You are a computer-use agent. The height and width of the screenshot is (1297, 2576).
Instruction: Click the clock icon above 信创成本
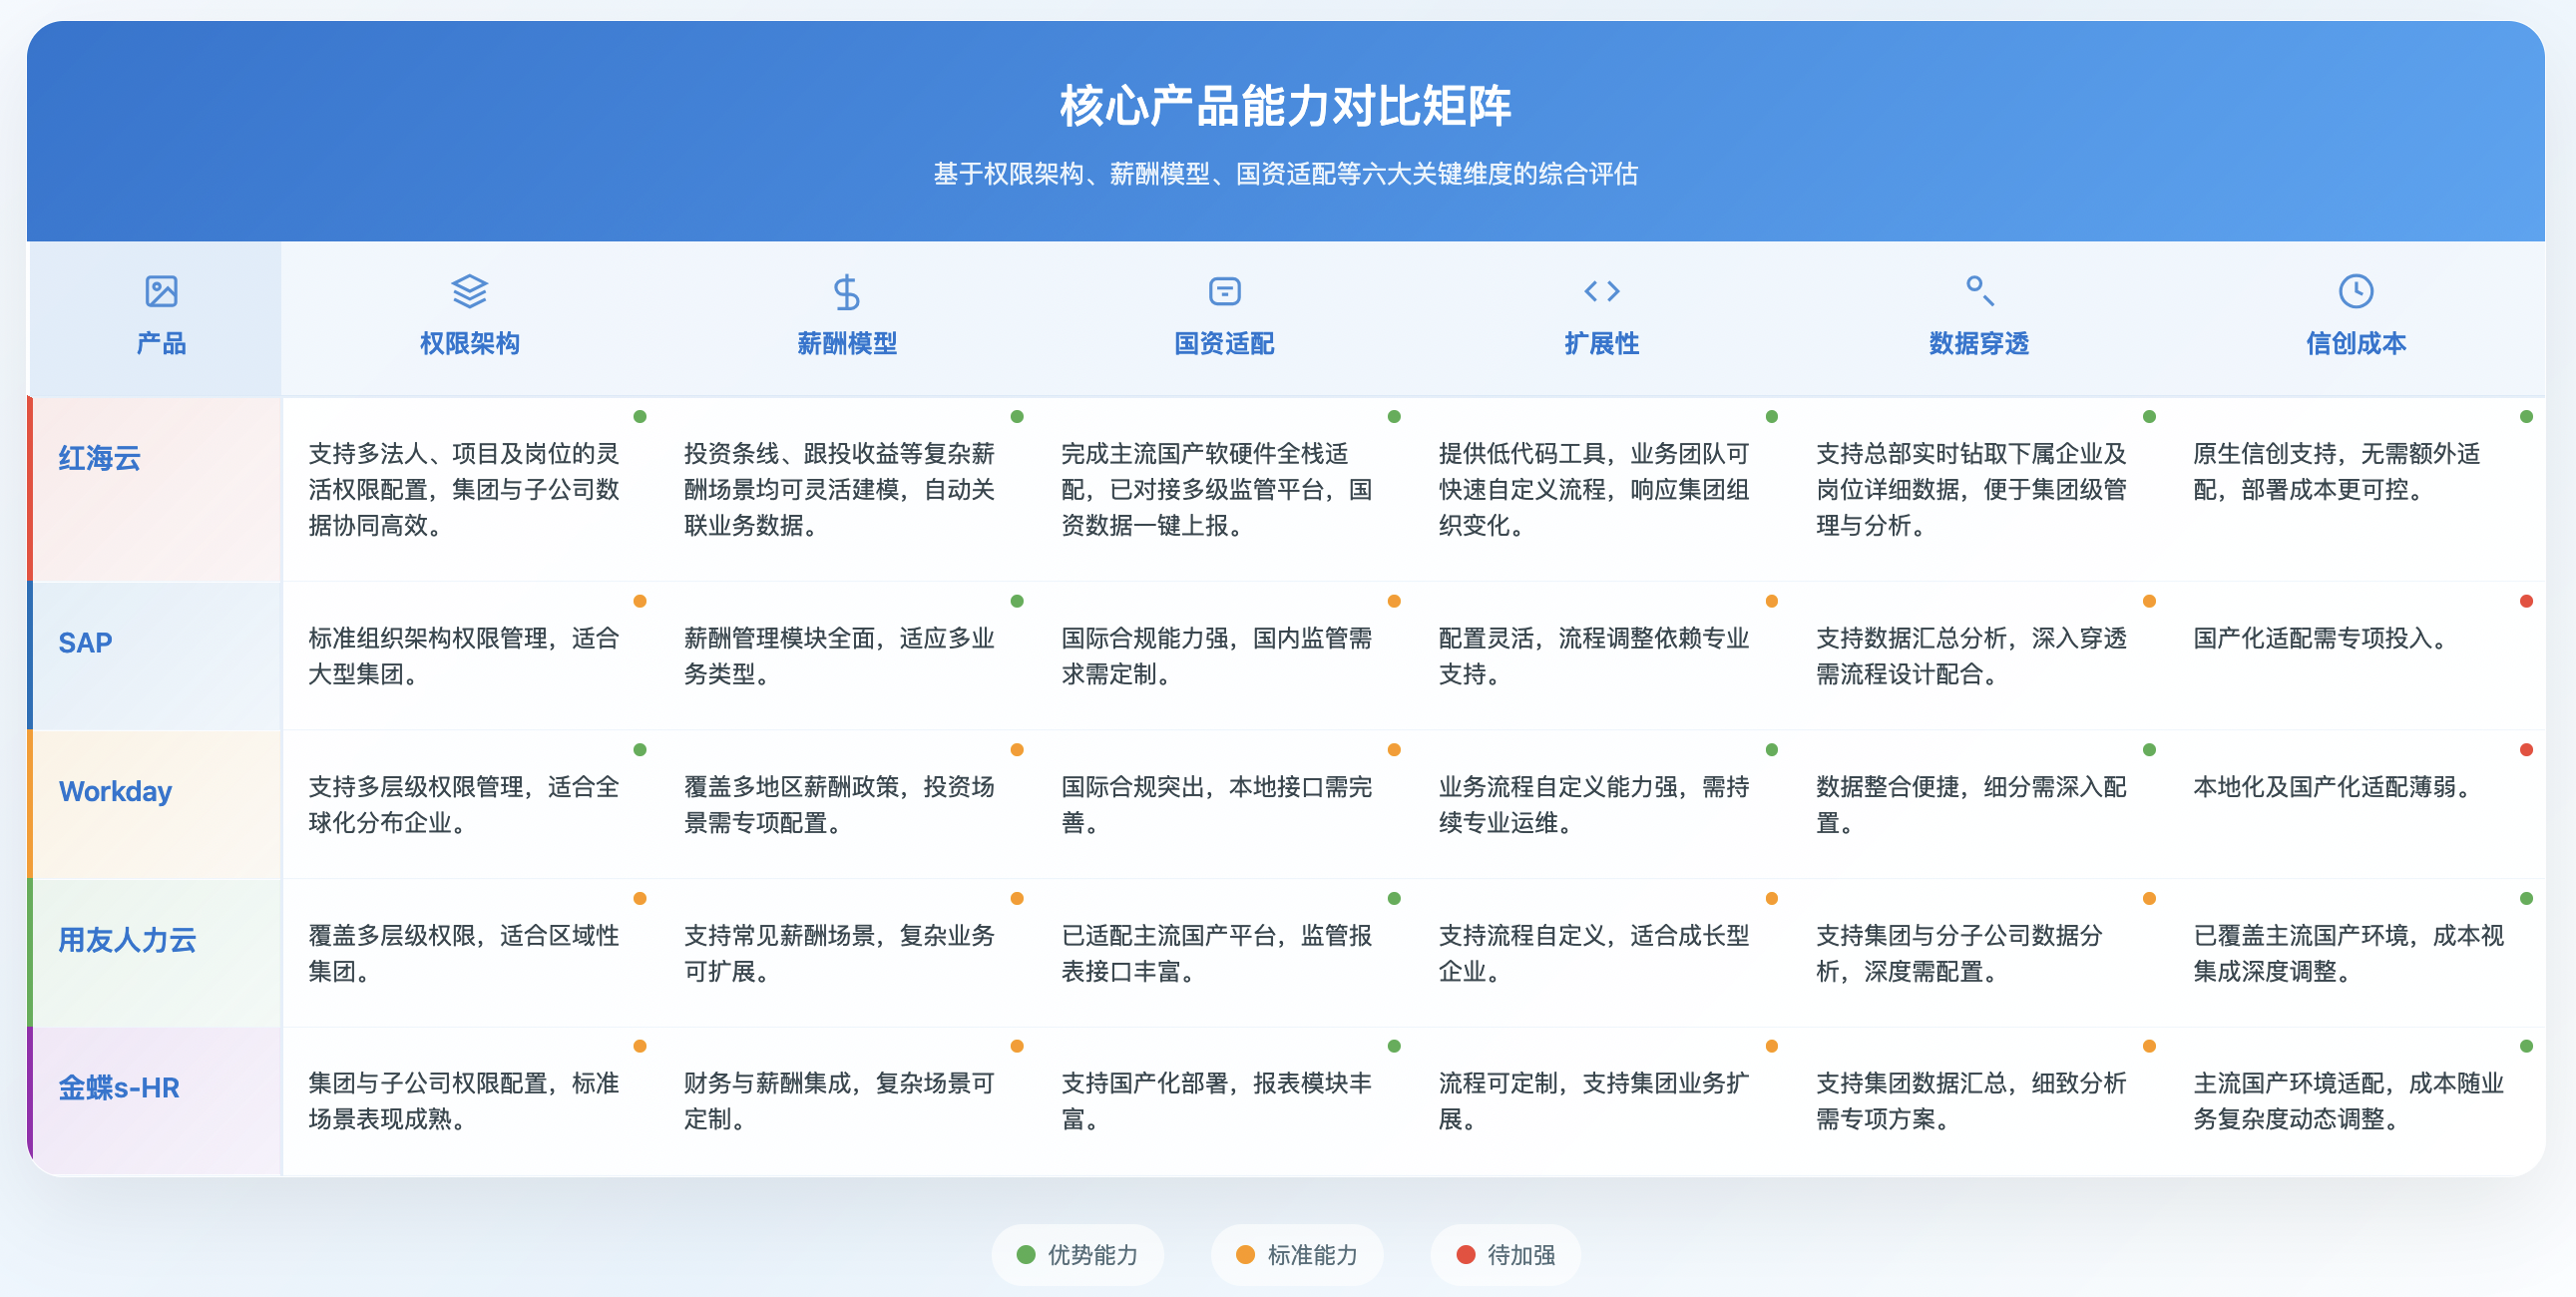pos(2355,291)
